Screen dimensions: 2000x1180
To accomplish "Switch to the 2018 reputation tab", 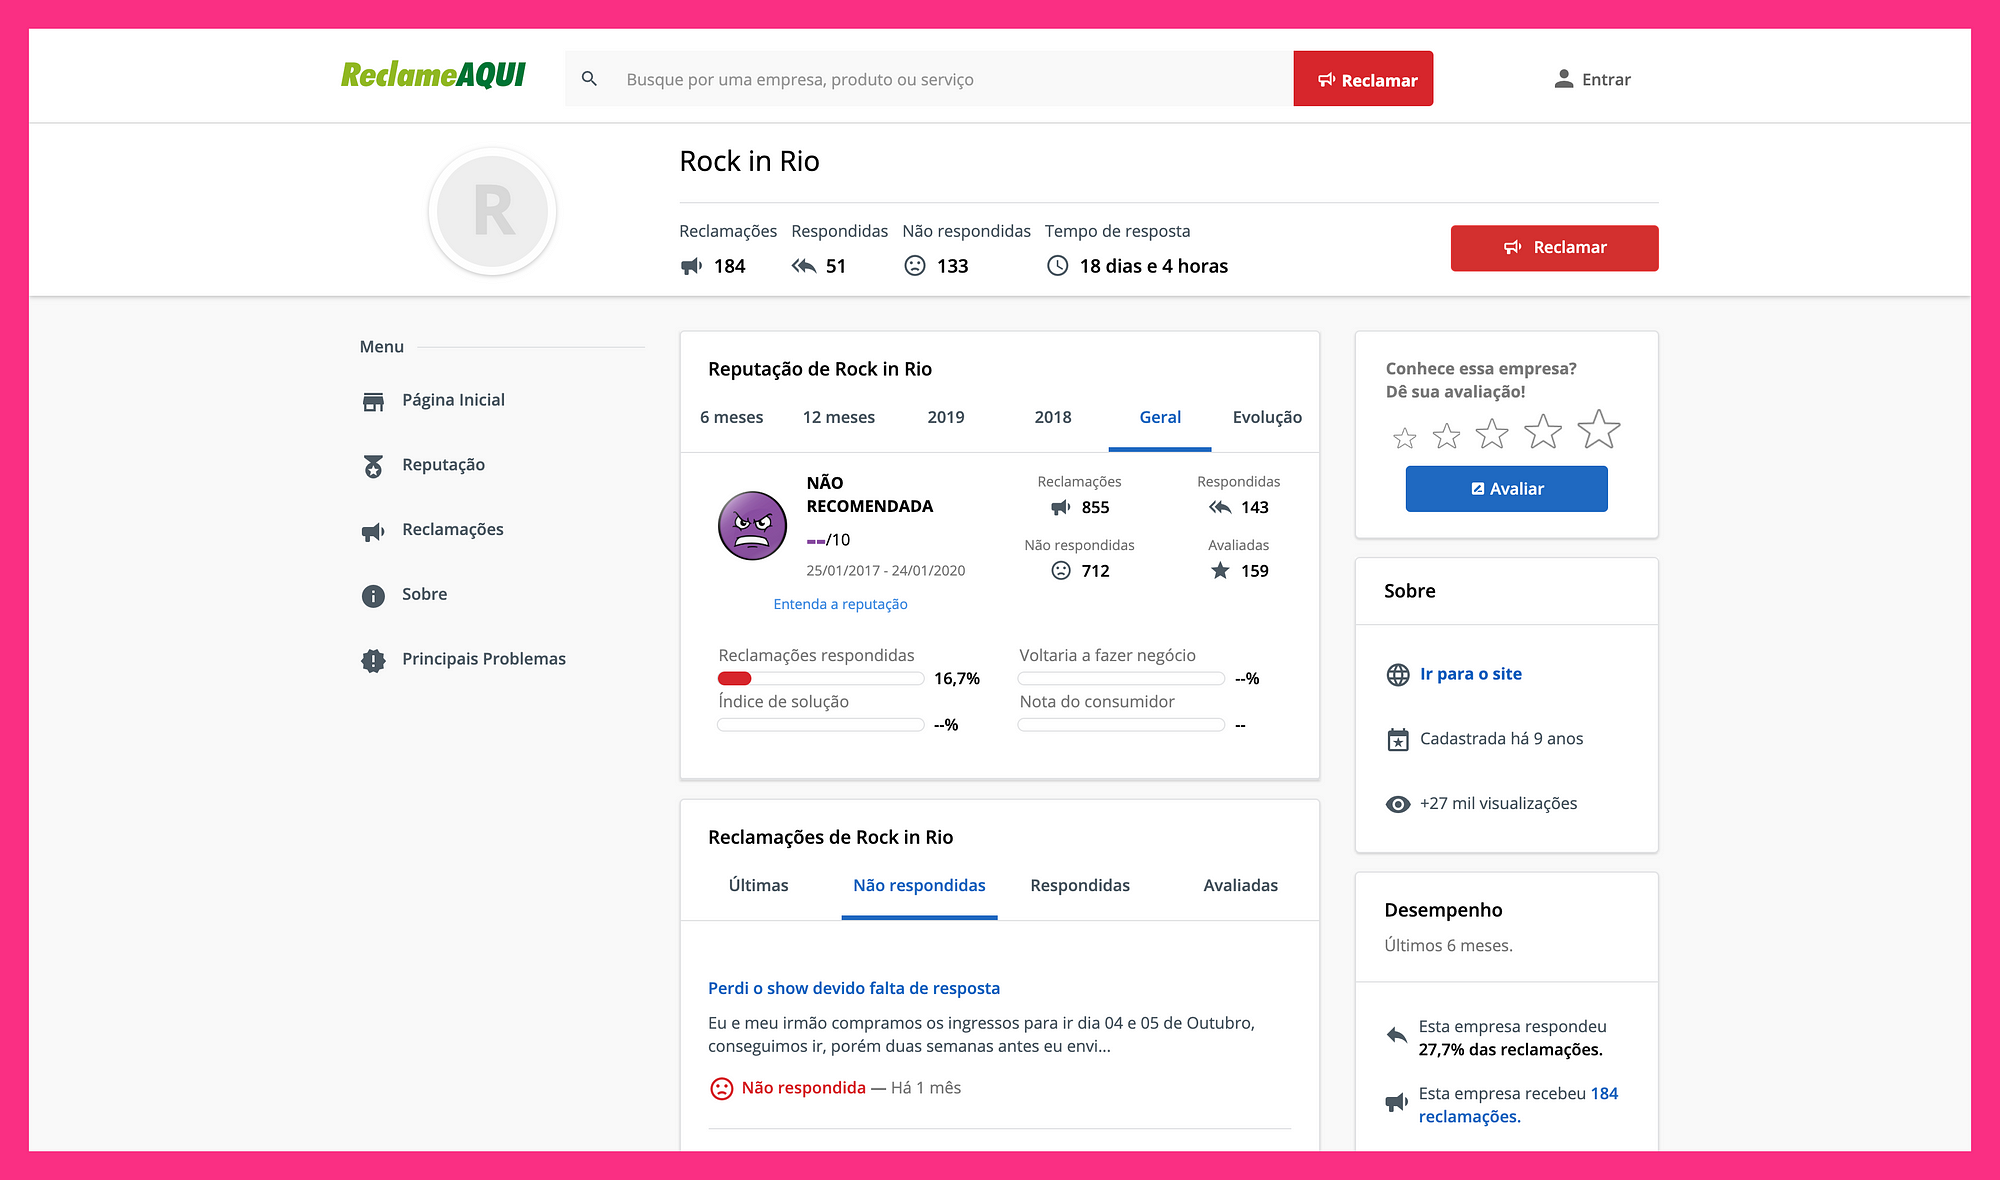I will click(x=1053, y=418).
